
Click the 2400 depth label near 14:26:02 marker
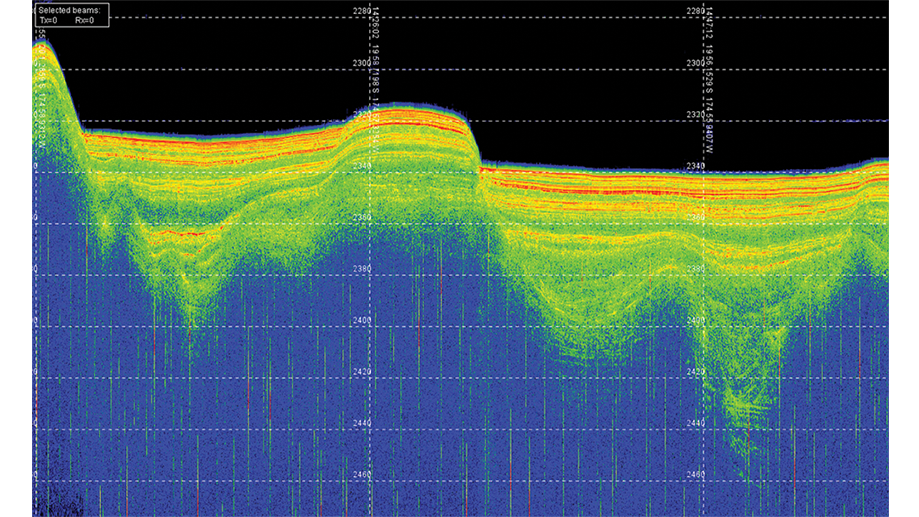[364, 320]
